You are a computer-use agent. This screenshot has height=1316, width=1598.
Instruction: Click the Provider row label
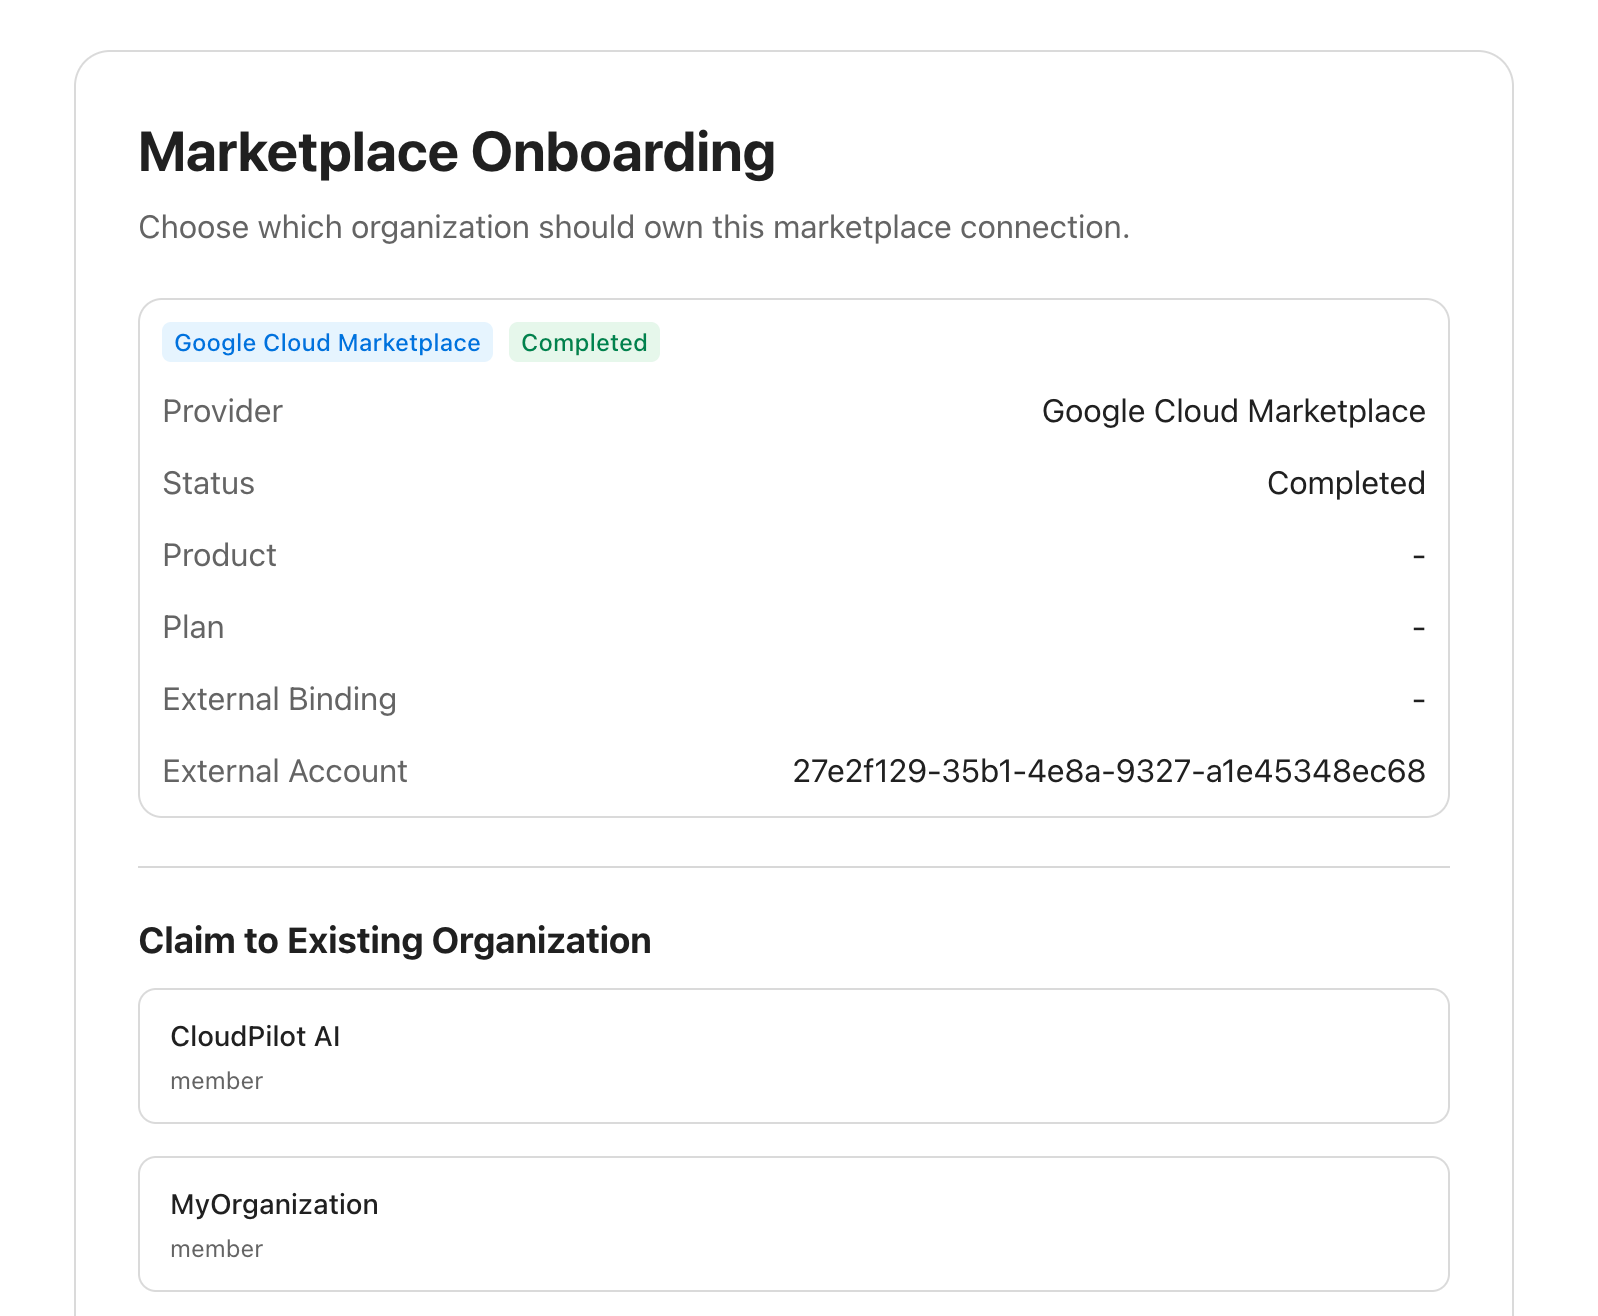tap(223, 411)
